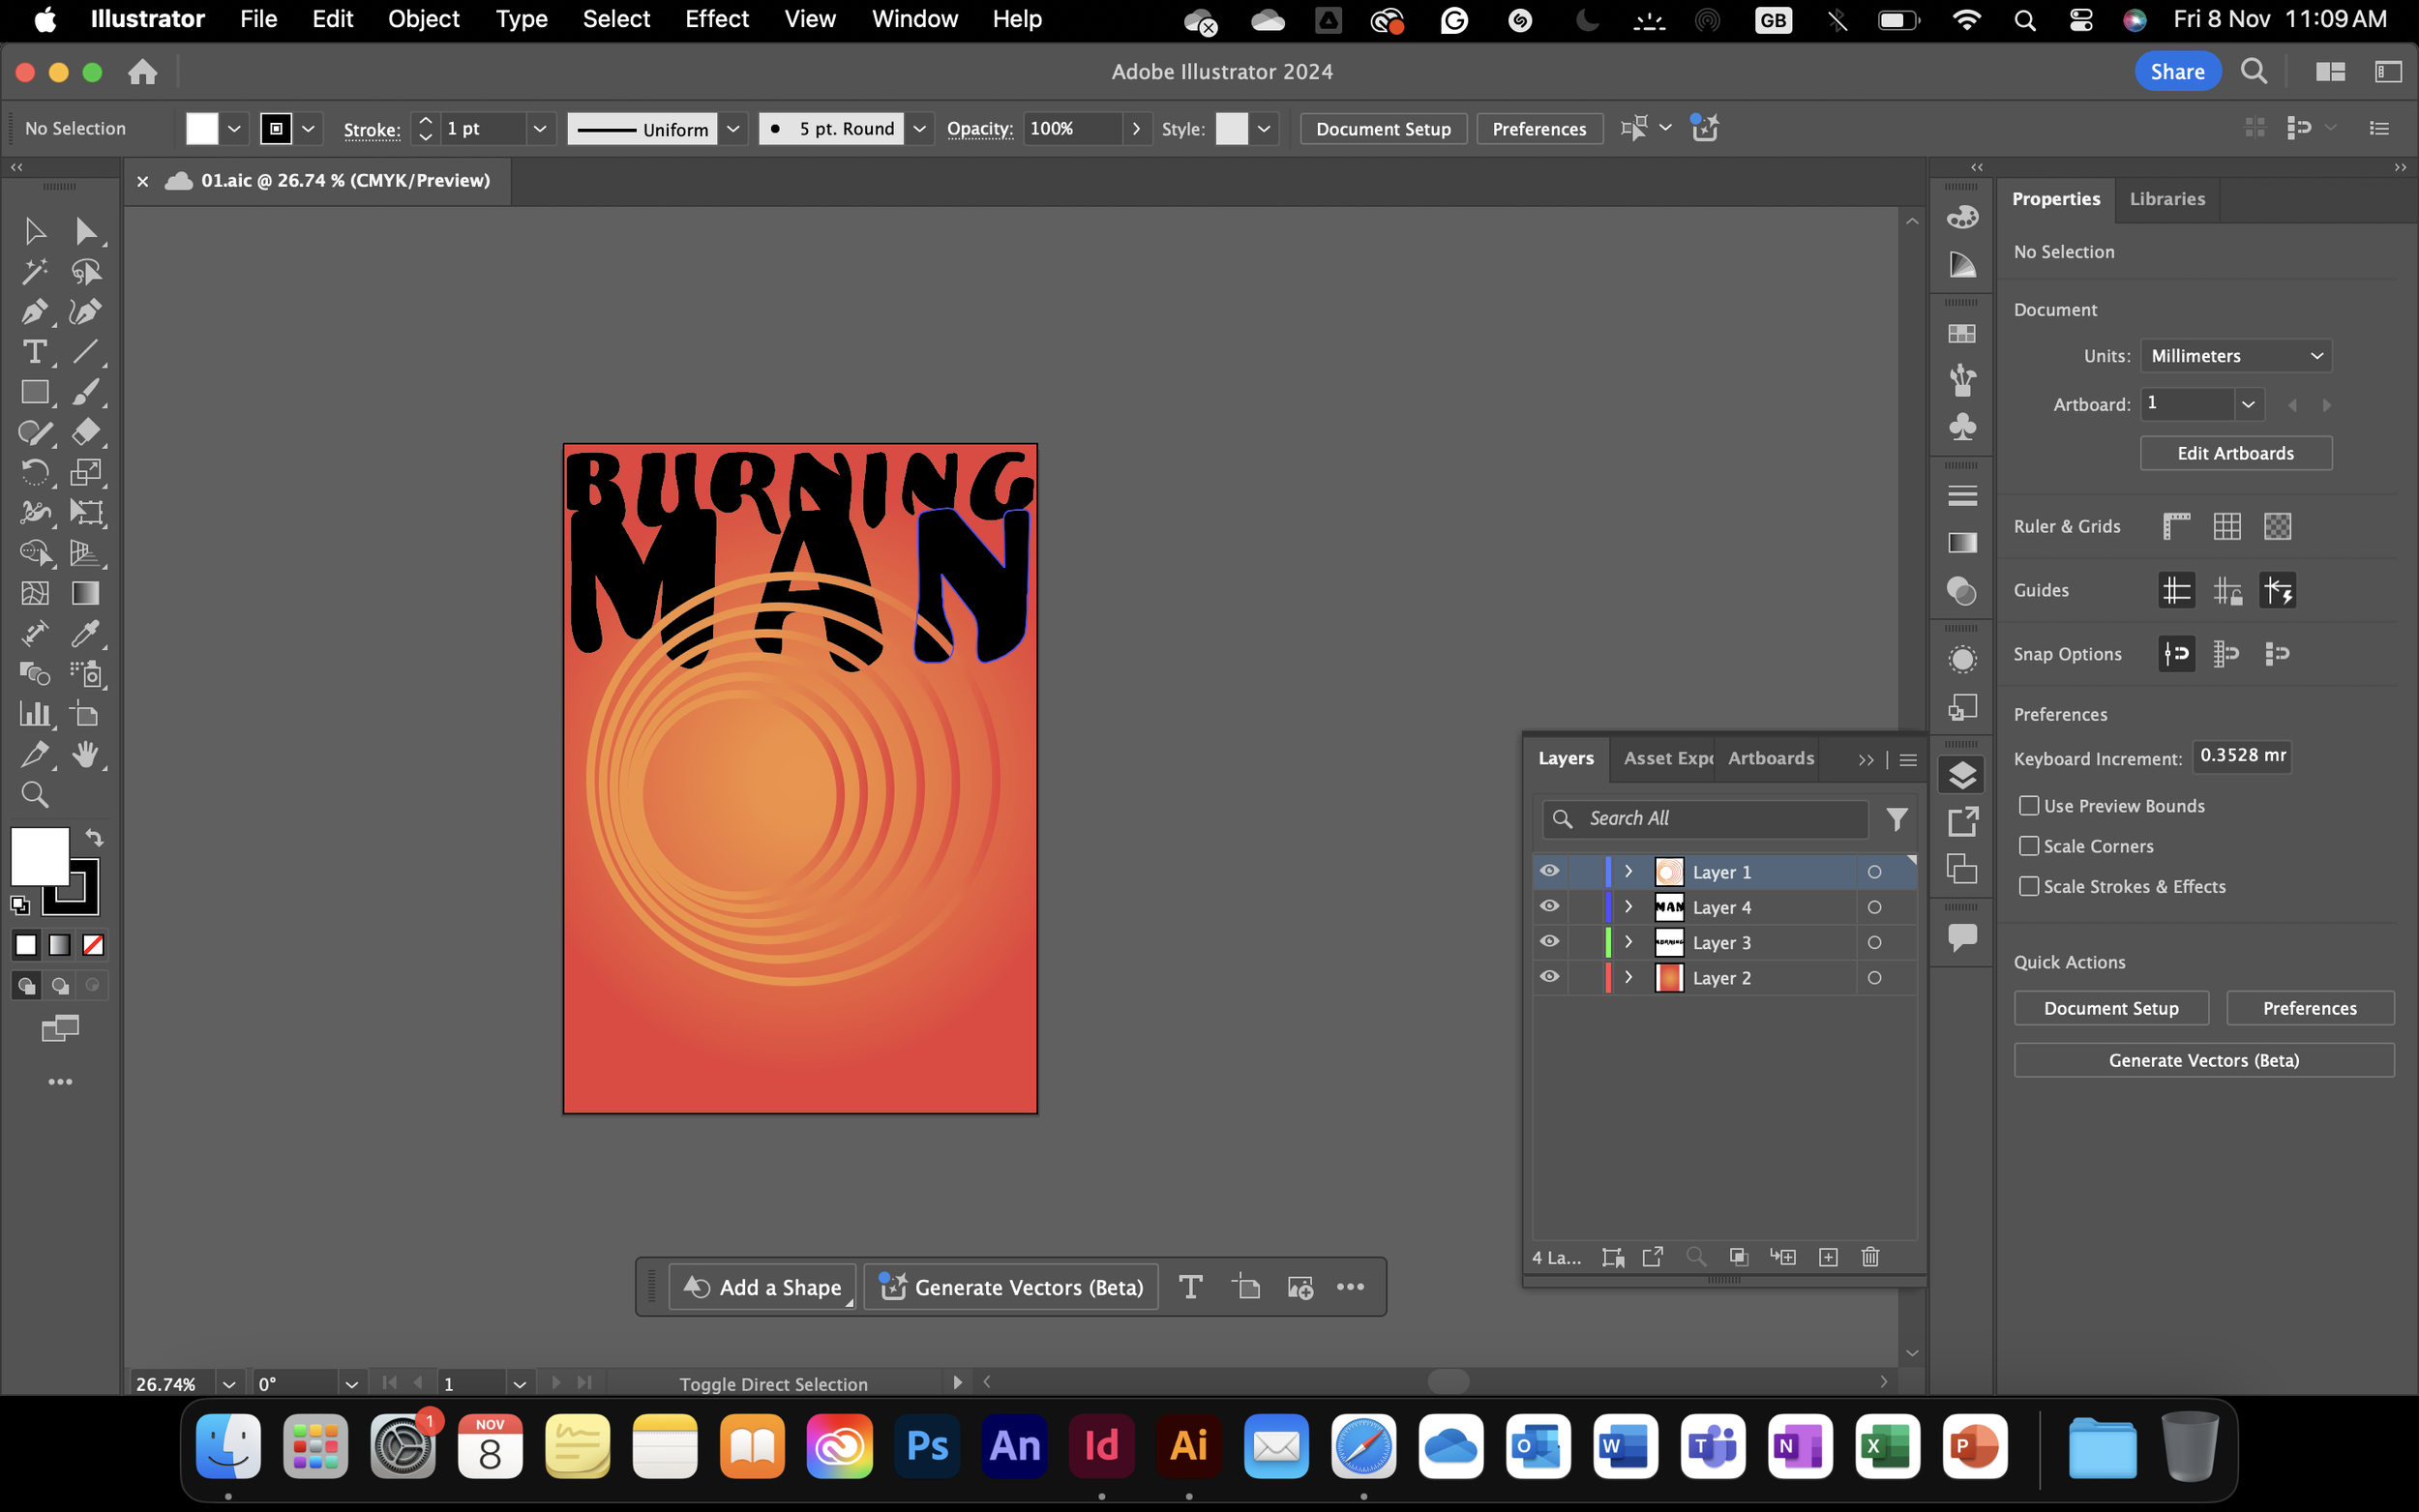Select the Scale tool

click(x=86, y=472)
